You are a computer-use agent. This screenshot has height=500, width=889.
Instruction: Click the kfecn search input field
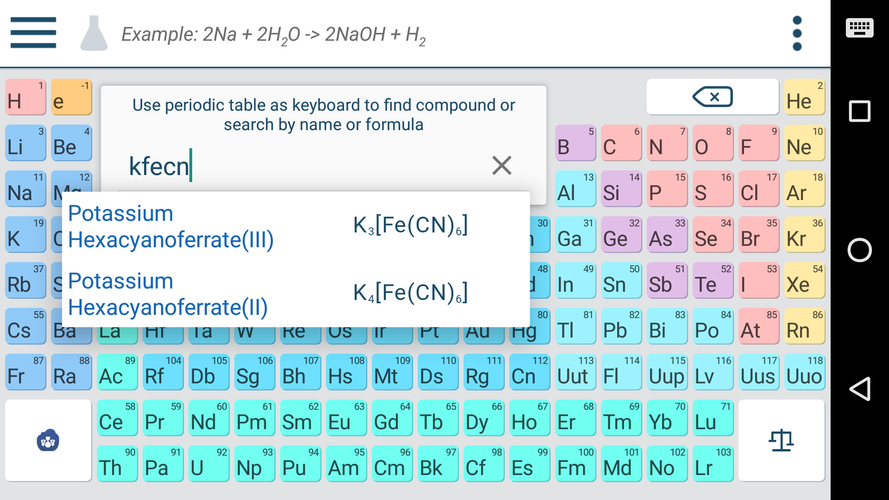[300, 166]
